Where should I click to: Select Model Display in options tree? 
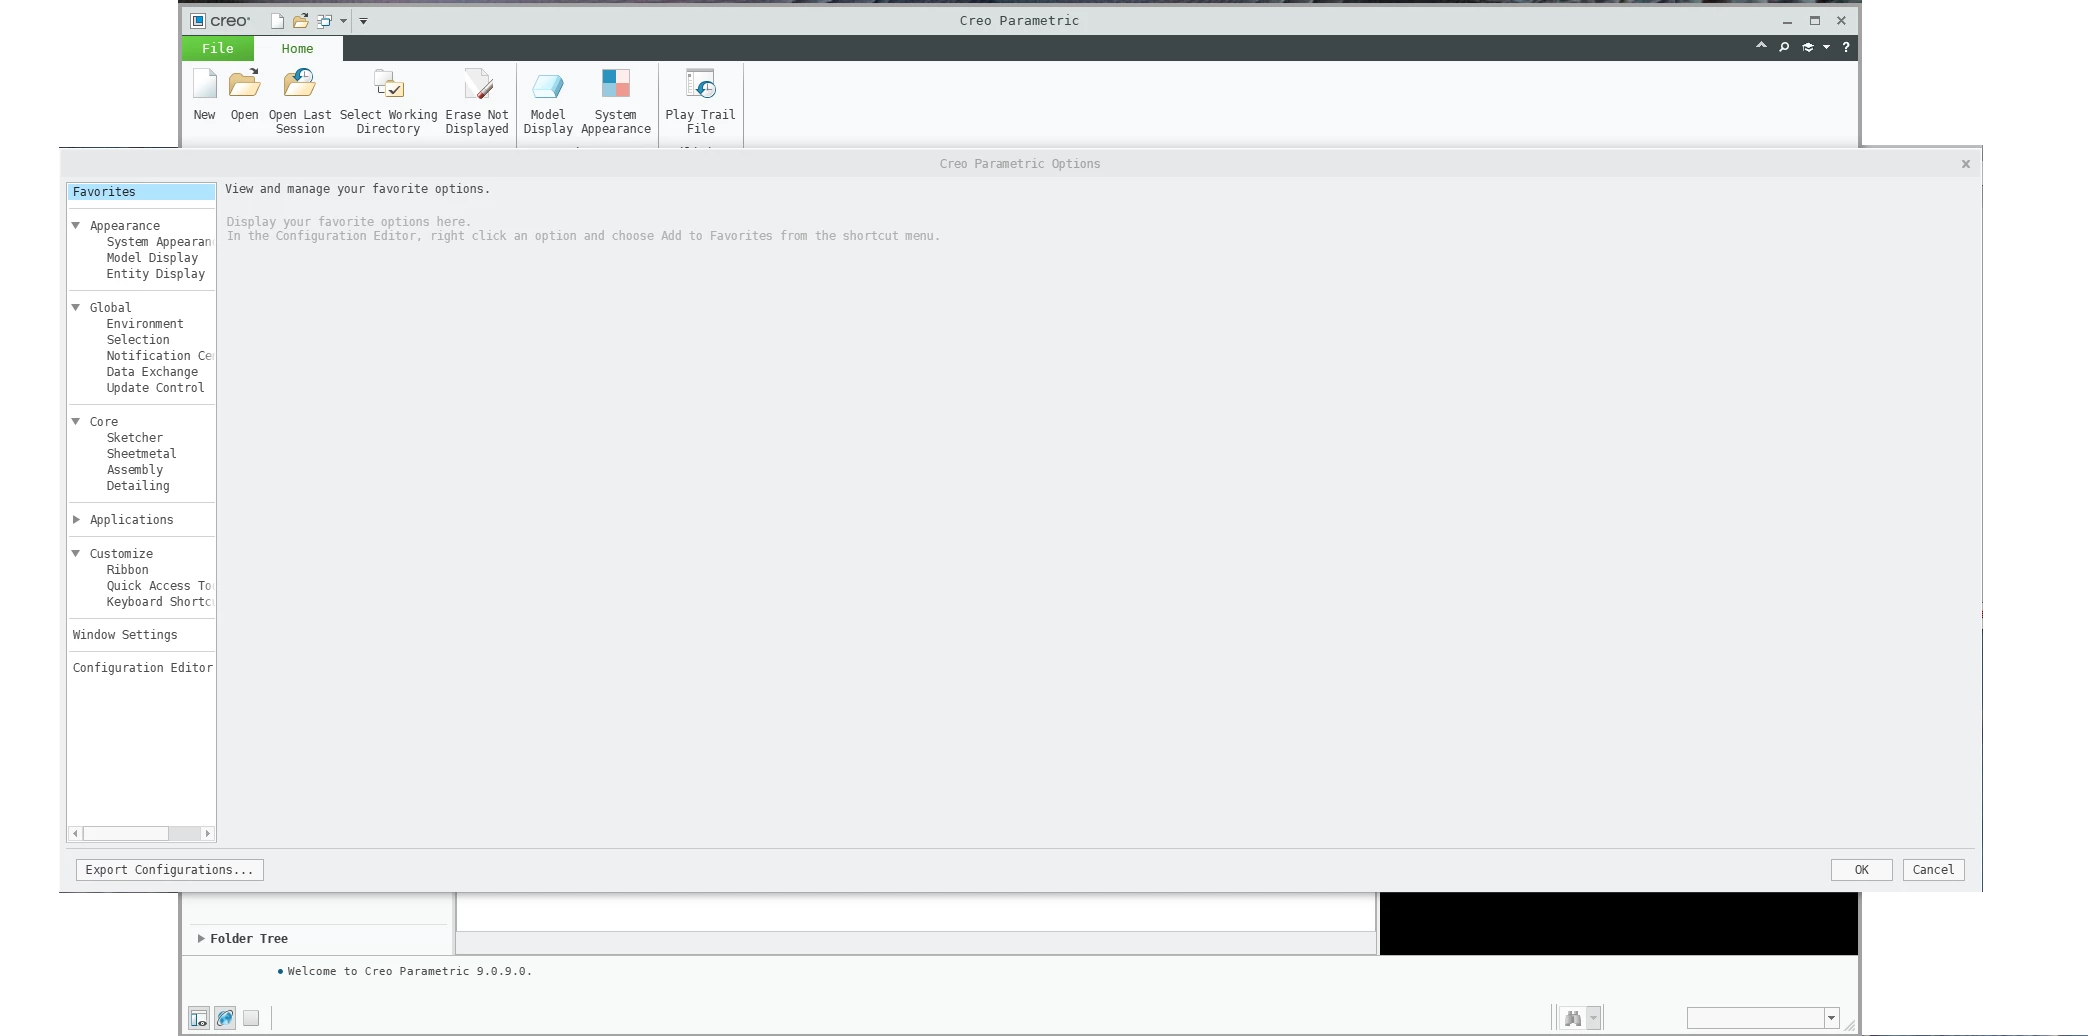tap(152, 258)
